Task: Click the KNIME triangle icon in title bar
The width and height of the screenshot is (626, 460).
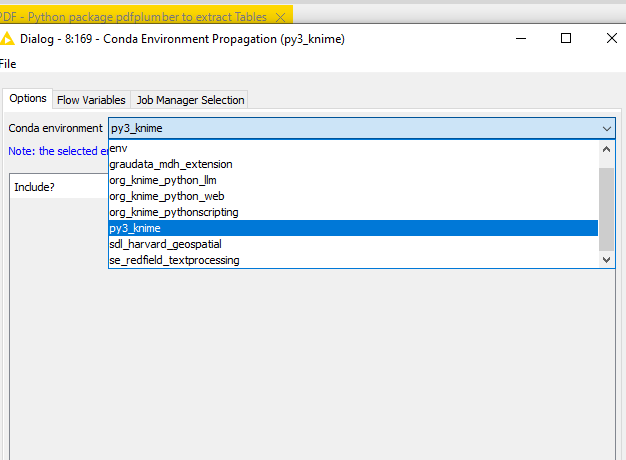Action: (7, 39)
